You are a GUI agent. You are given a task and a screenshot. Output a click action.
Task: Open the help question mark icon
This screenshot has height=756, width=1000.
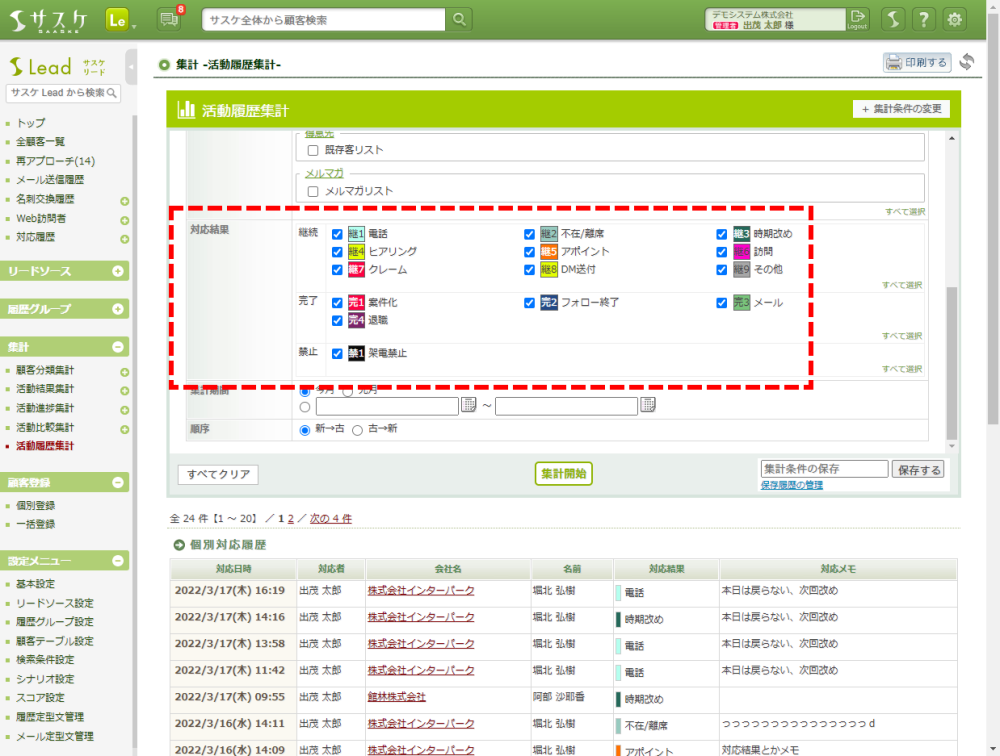coord(924,19)
